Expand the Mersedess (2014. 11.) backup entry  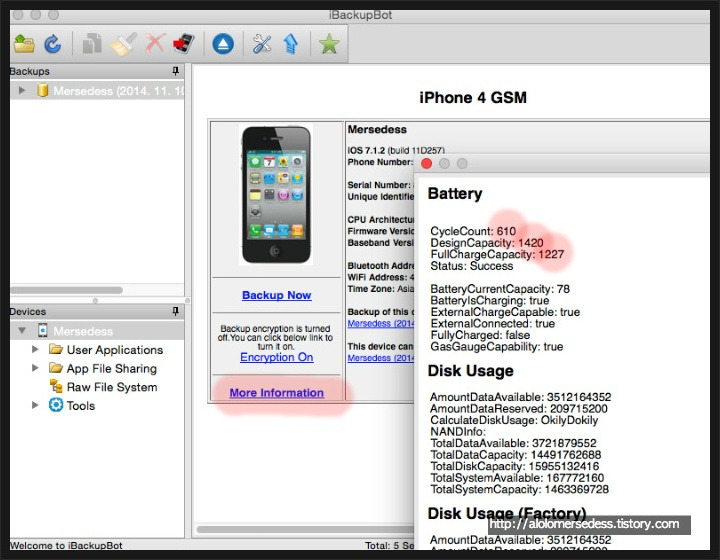pos(22,90)
